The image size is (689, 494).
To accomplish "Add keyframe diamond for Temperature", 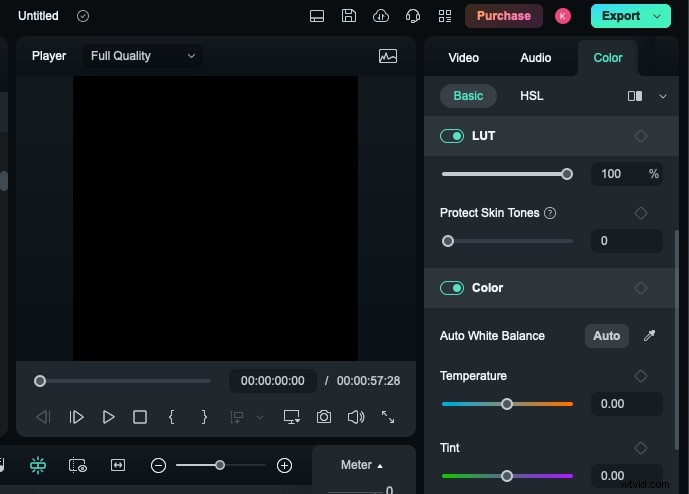I will pos(641,376).
